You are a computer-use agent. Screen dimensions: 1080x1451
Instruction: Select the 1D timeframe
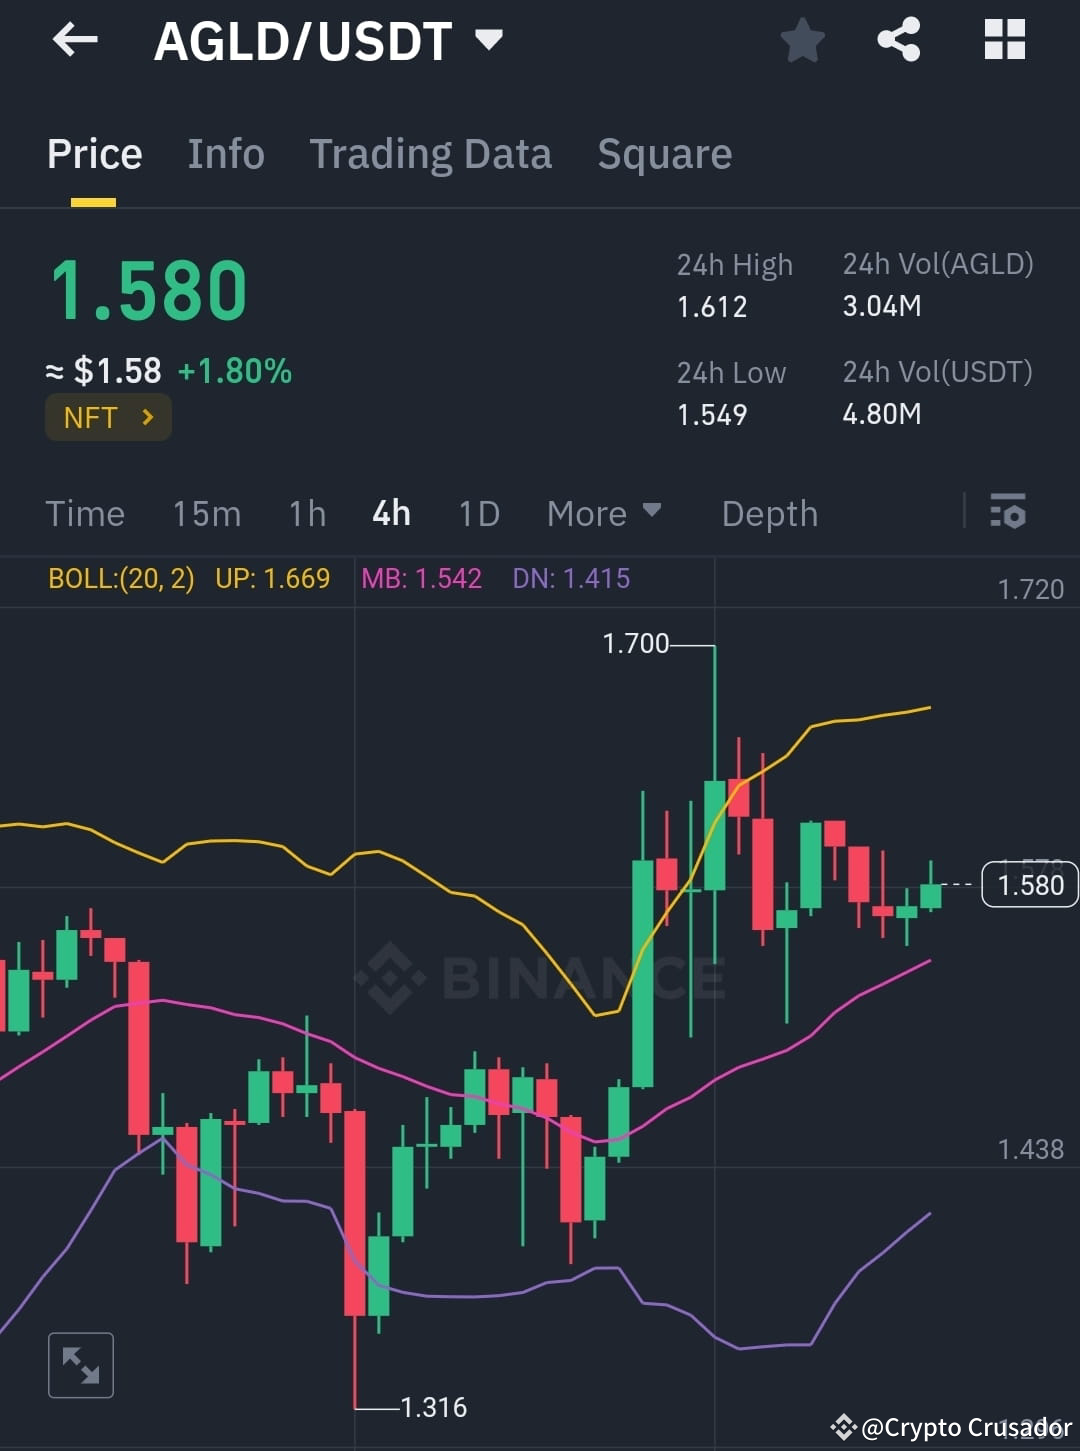pos(478,513)
